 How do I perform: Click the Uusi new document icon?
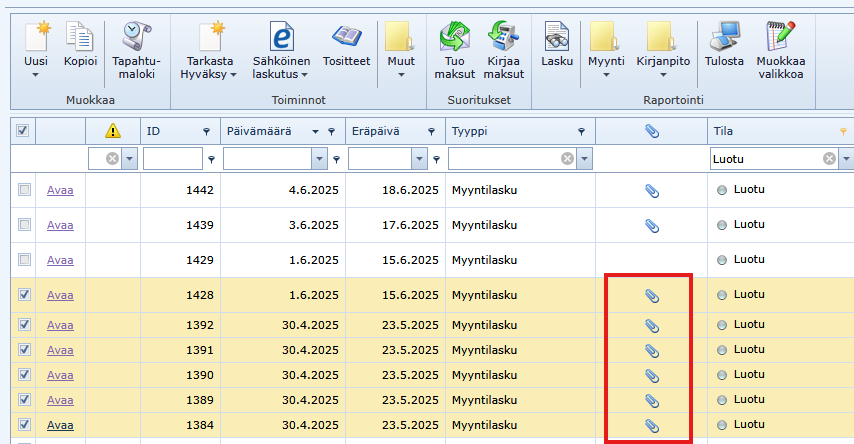(x=36, y=37)
